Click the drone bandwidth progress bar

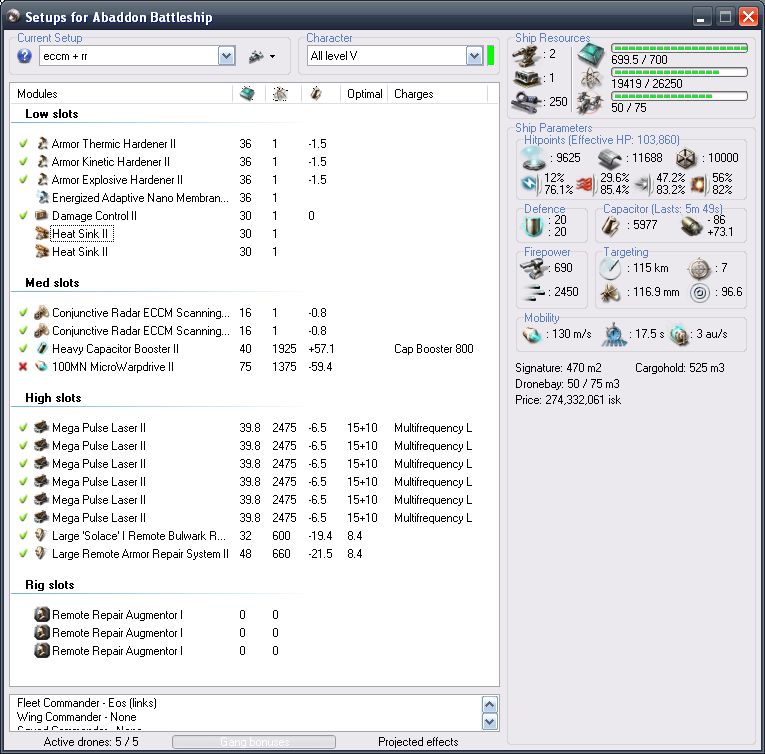click(x=679, y=96)
